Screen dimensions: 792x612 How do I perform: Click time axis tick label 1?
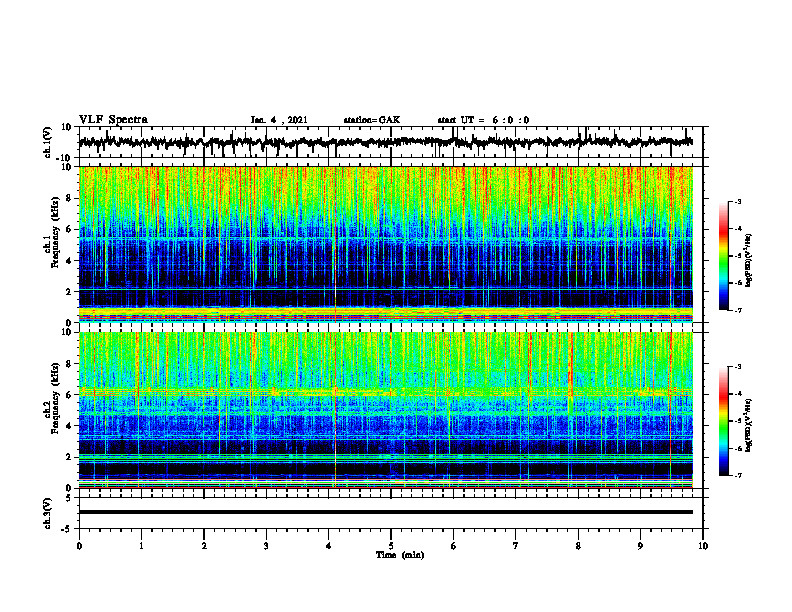pyautogui.click(x=141, y=546)
